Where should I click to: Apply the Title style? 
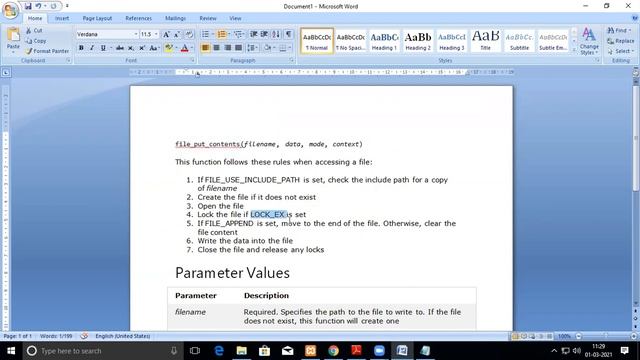click(486, 41)
